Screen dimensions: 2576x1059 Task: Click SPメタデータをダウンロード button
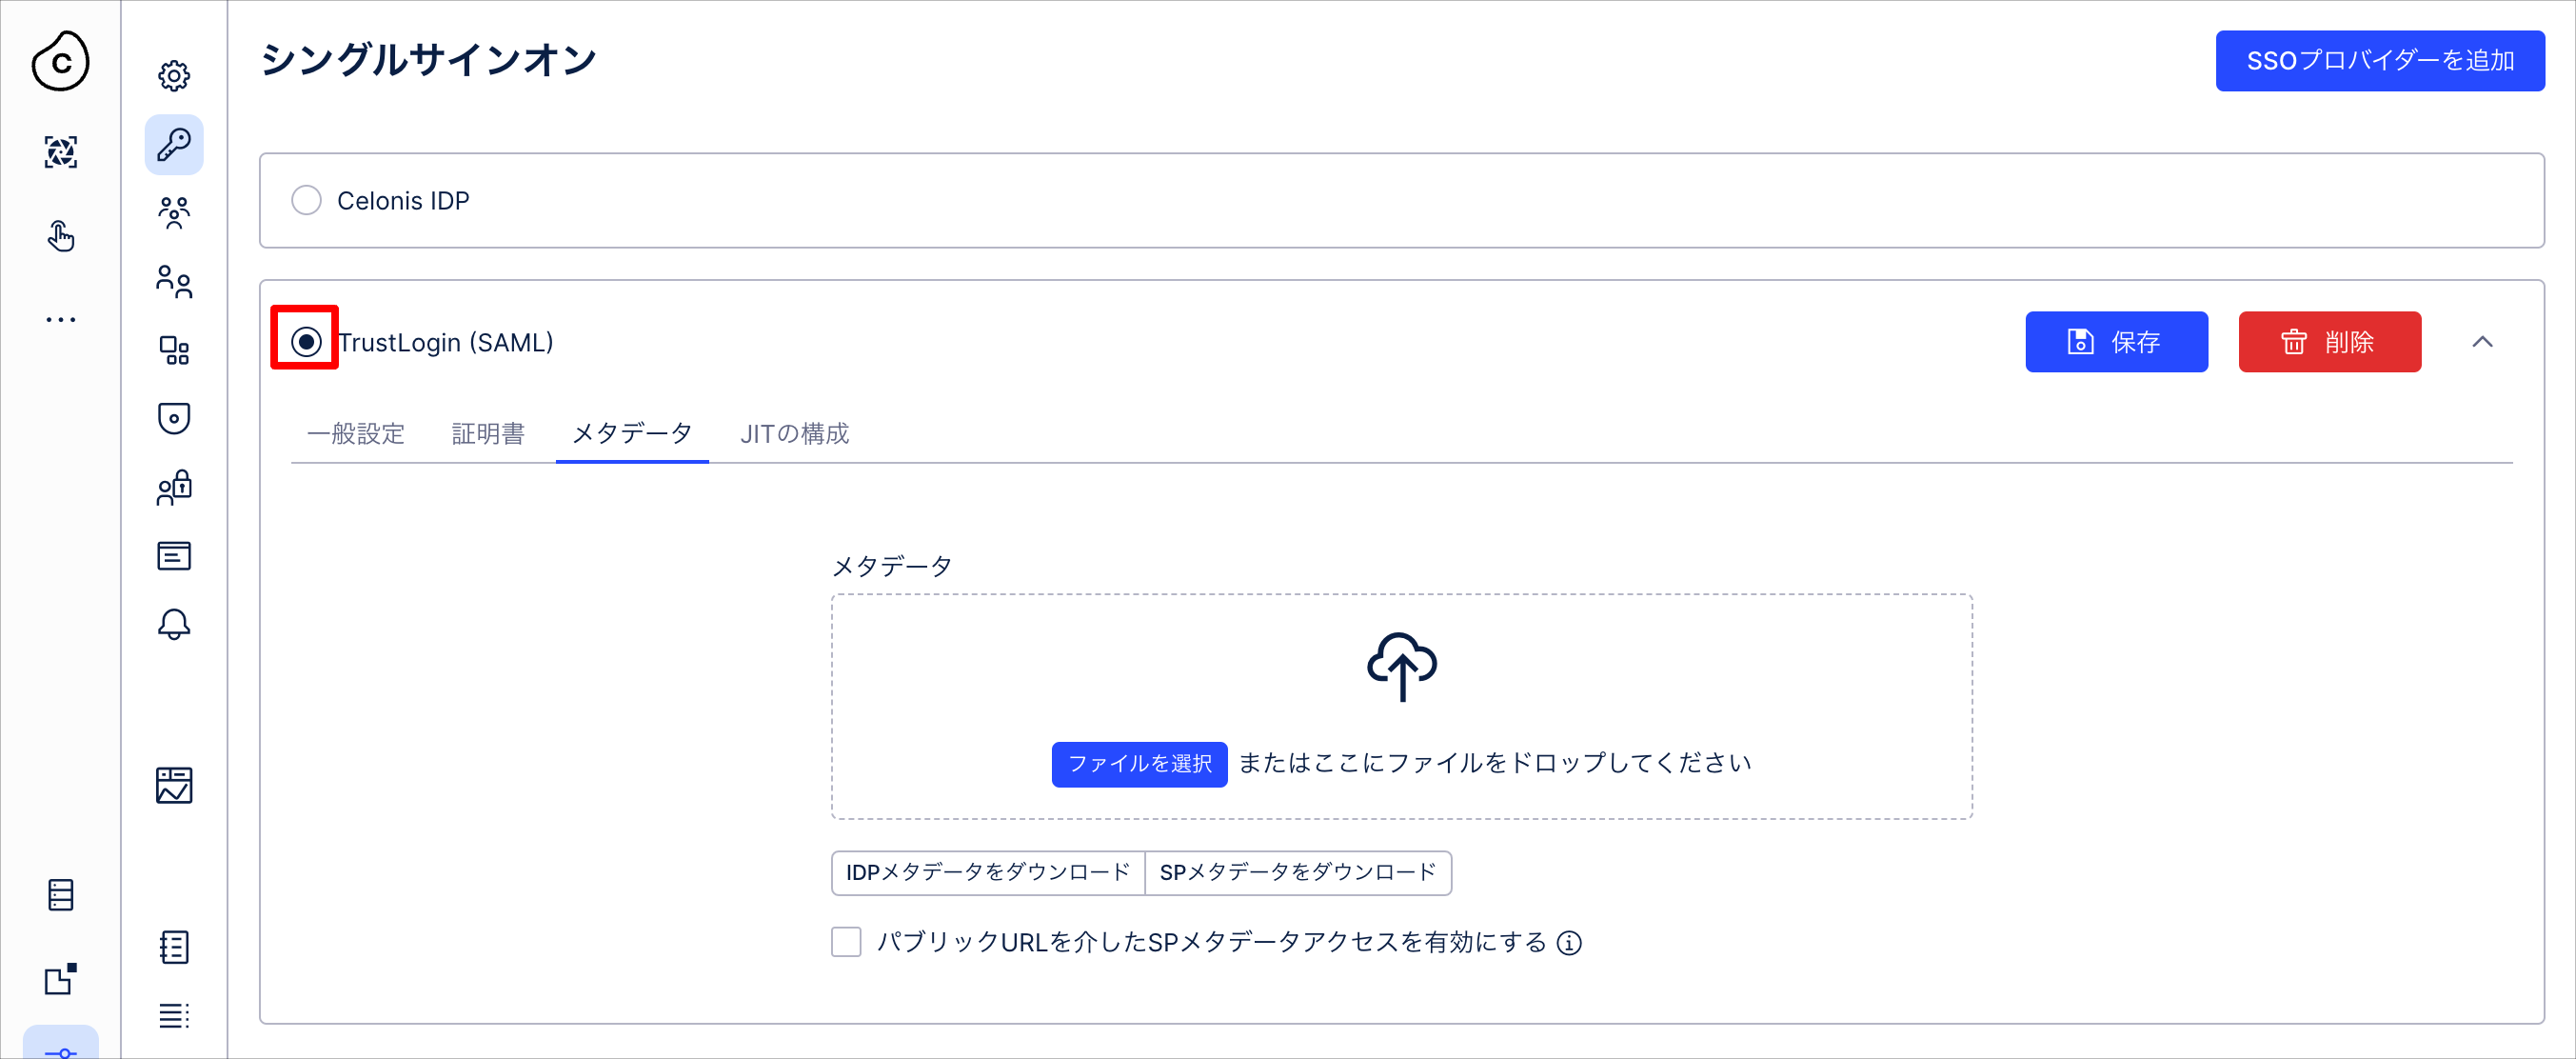[1298, 873]
